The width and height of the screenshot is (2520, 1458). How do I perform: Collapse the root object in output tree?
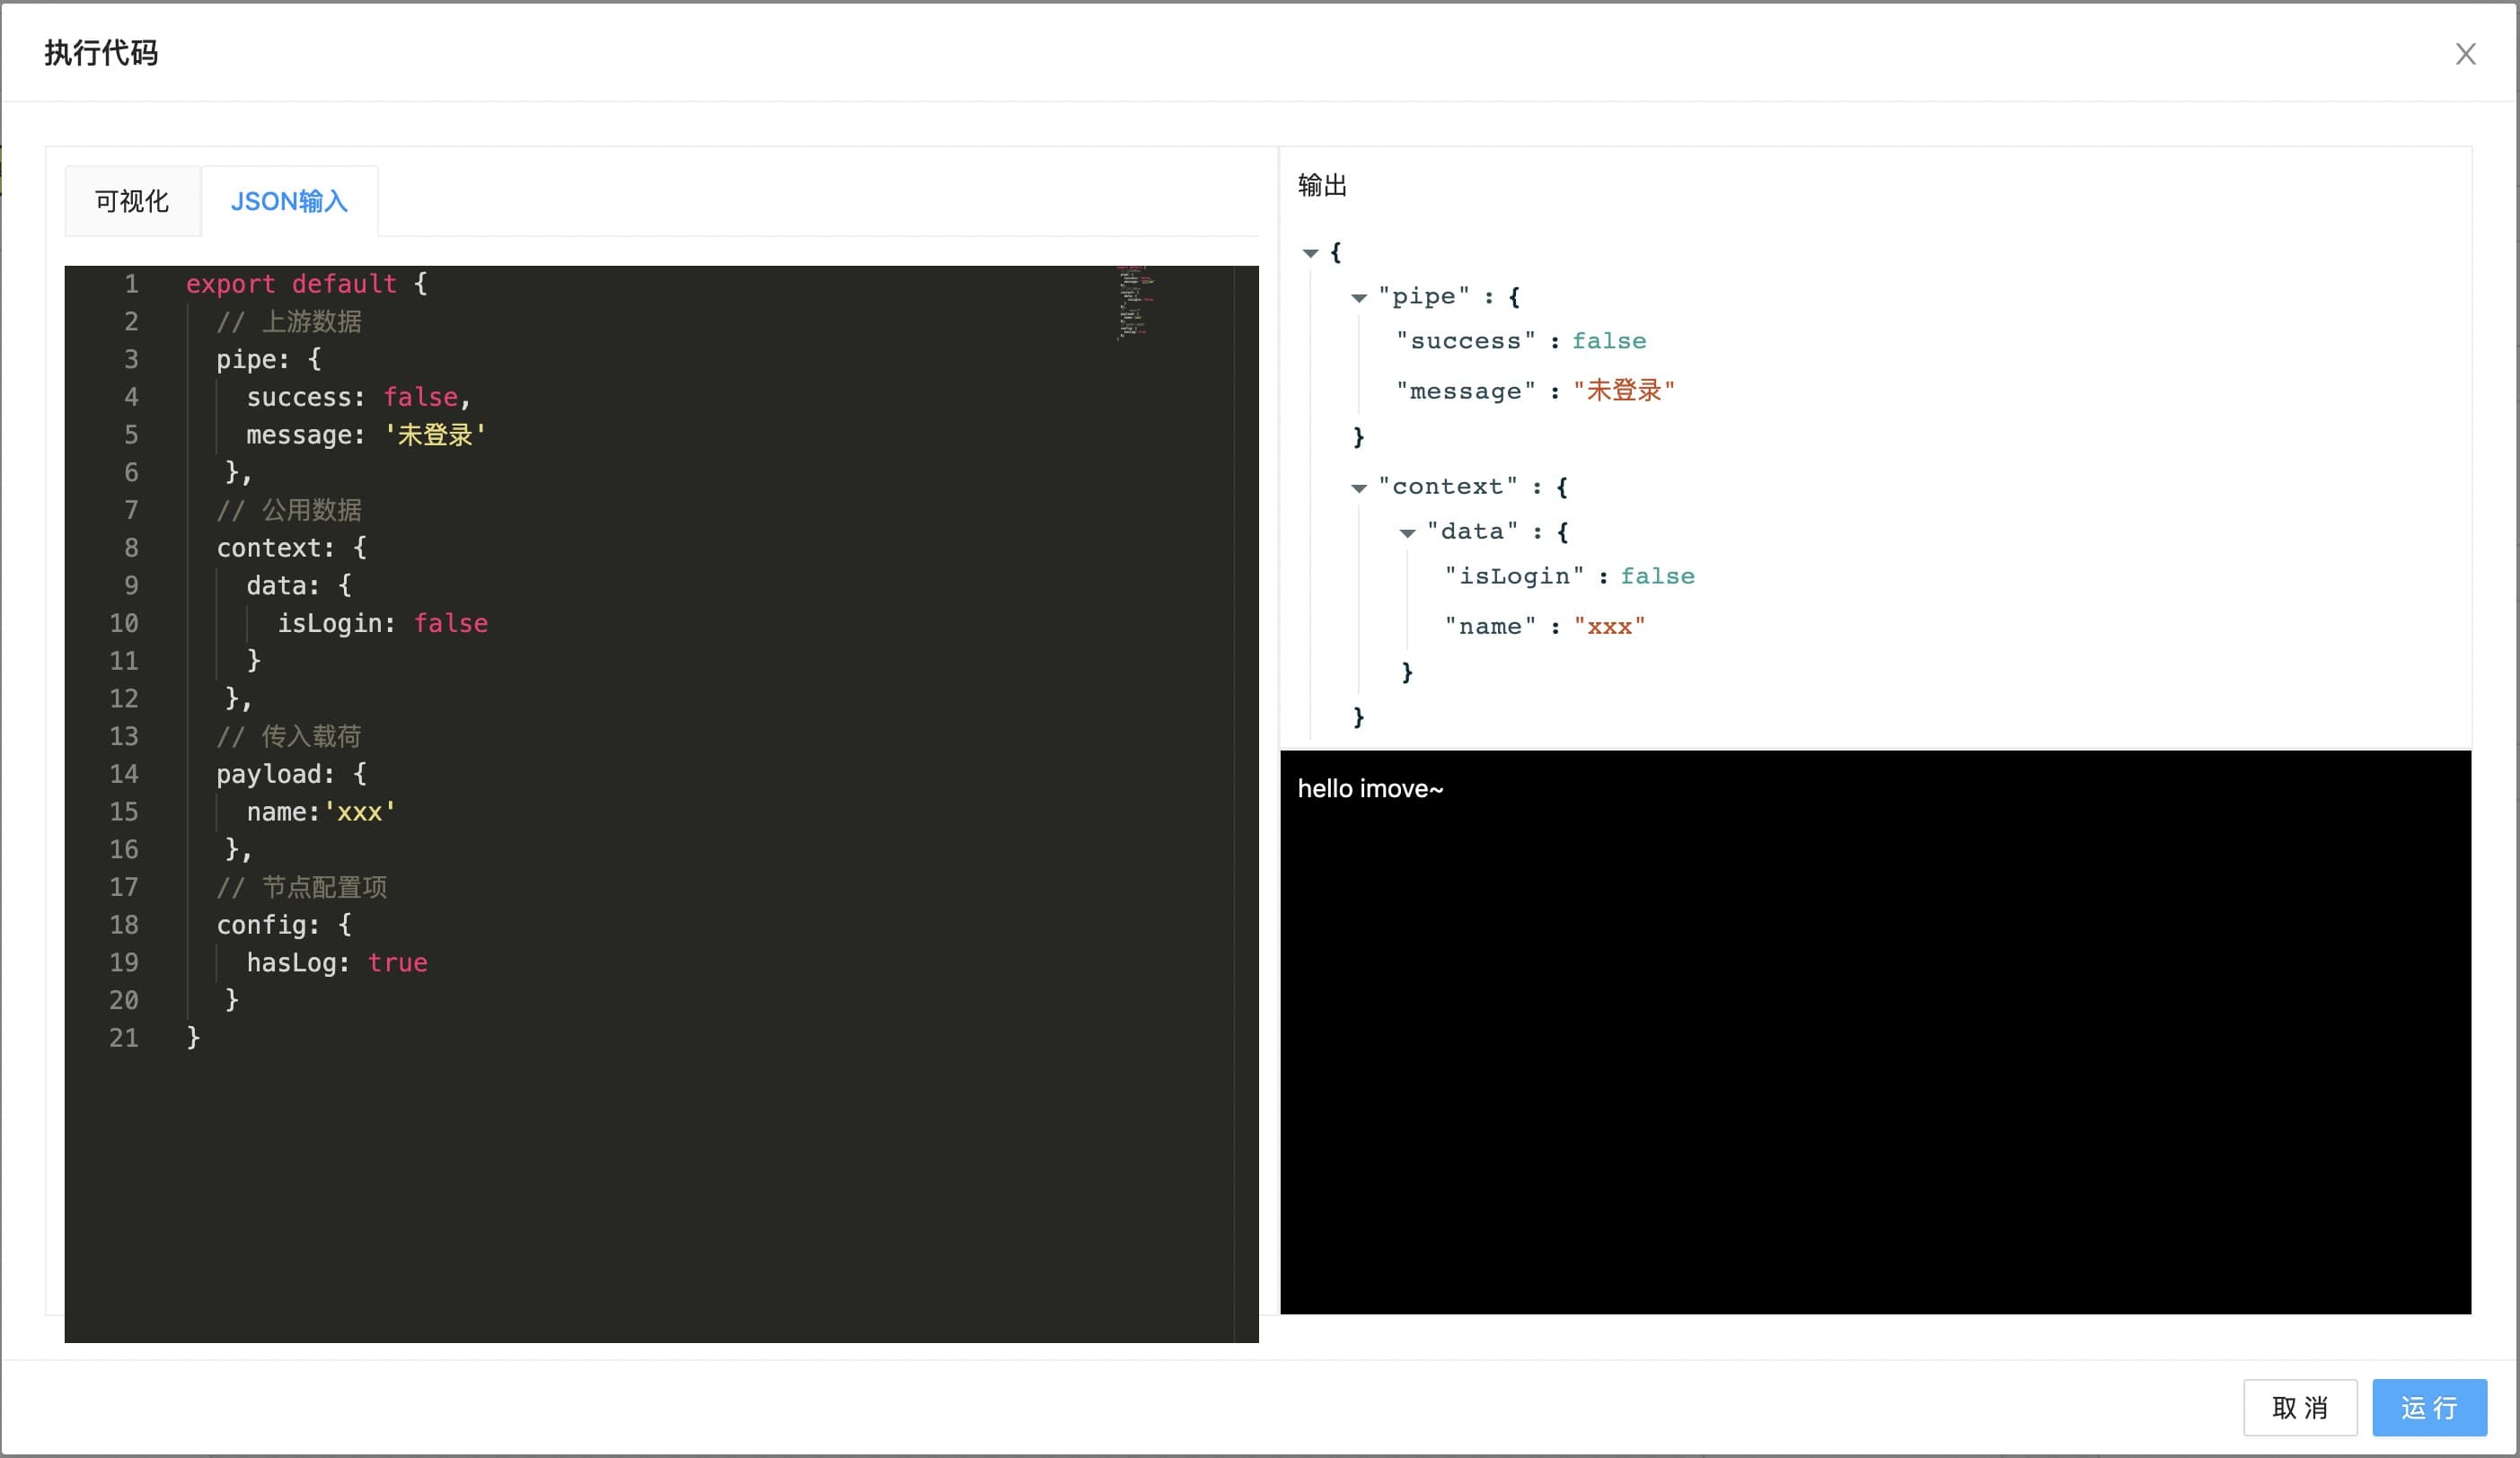pos(1310,253)
